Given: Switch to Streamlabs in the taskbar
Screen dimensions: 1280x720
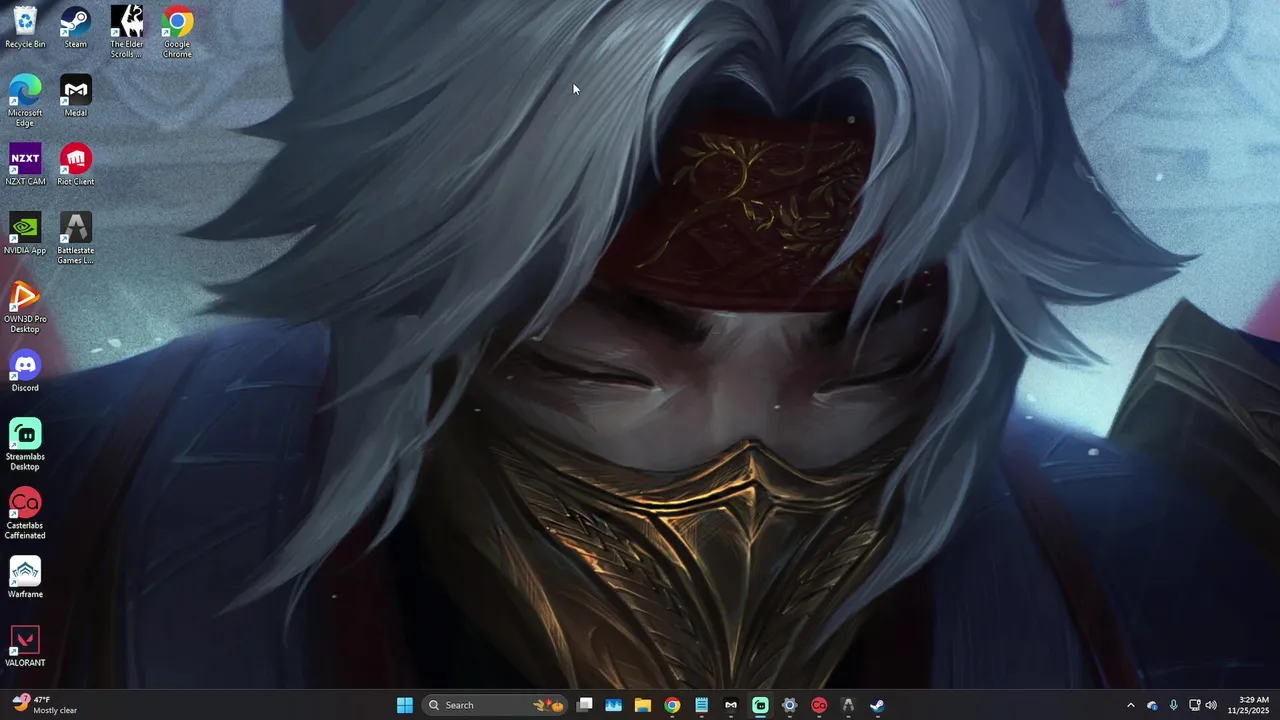Looking at the screenshot, I should tap(760, 705).
